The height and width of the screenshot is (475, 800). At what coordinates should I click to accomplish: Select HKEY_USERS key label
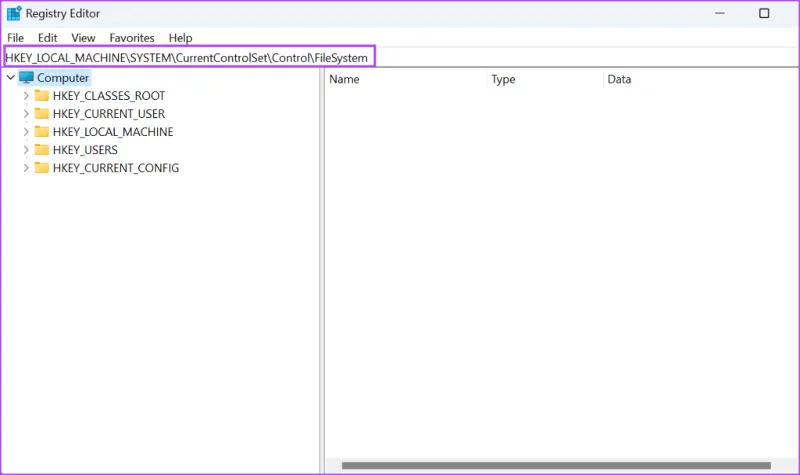coord(85,149)
